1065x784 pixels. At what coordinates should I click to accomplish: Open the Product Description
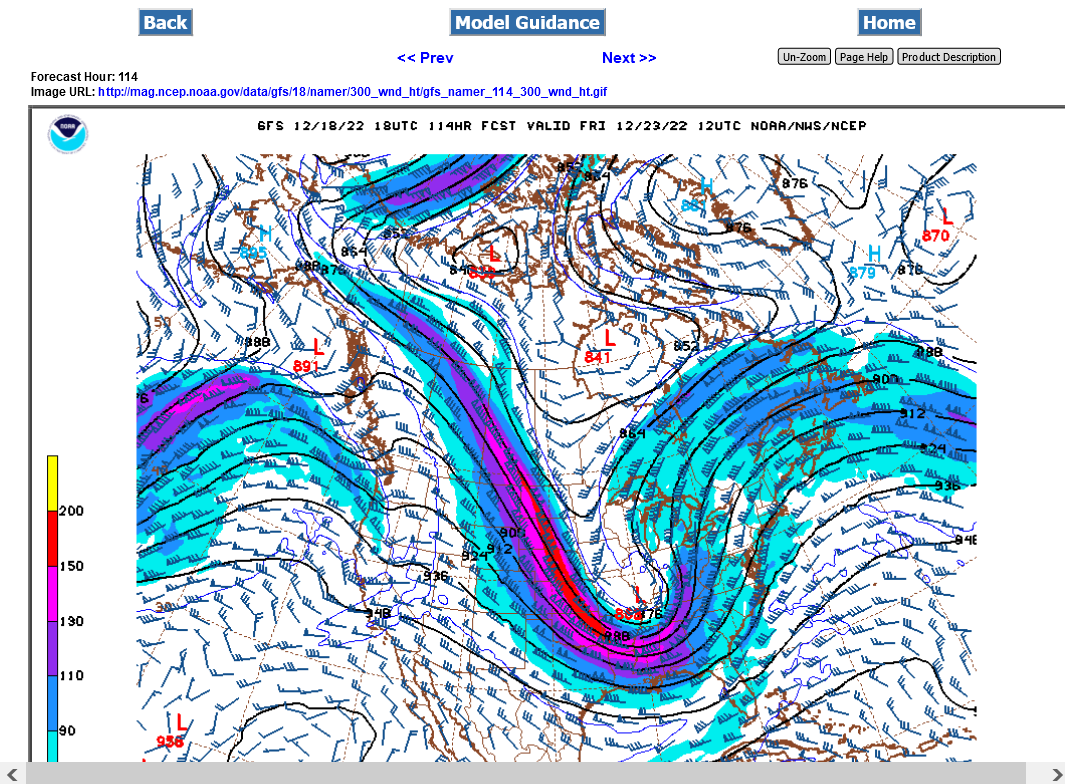coord(949,57)
